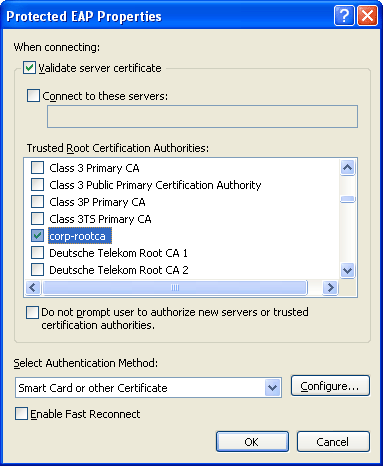Click the horizontal scroll left arrow
Image resolution: width=383 pixels, height=466 pixels.
(x=33, y=287)
